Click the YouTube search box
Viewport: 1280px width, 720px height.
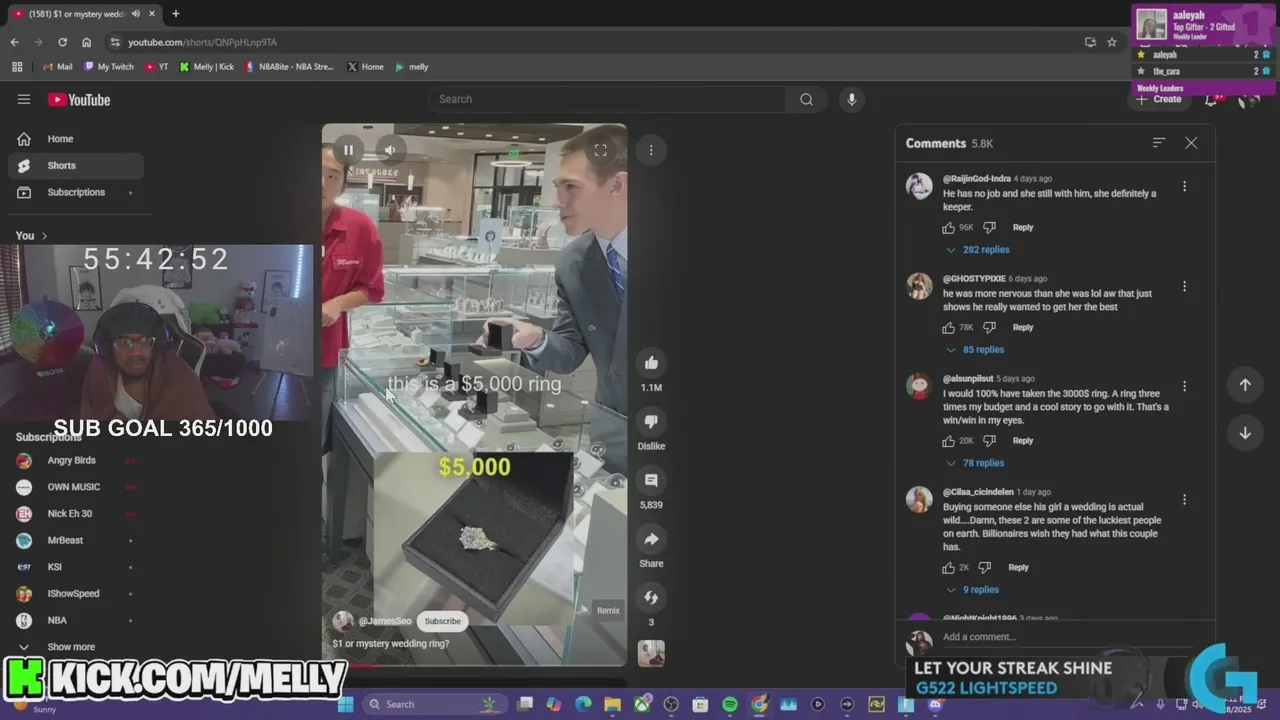pos(608,99)
